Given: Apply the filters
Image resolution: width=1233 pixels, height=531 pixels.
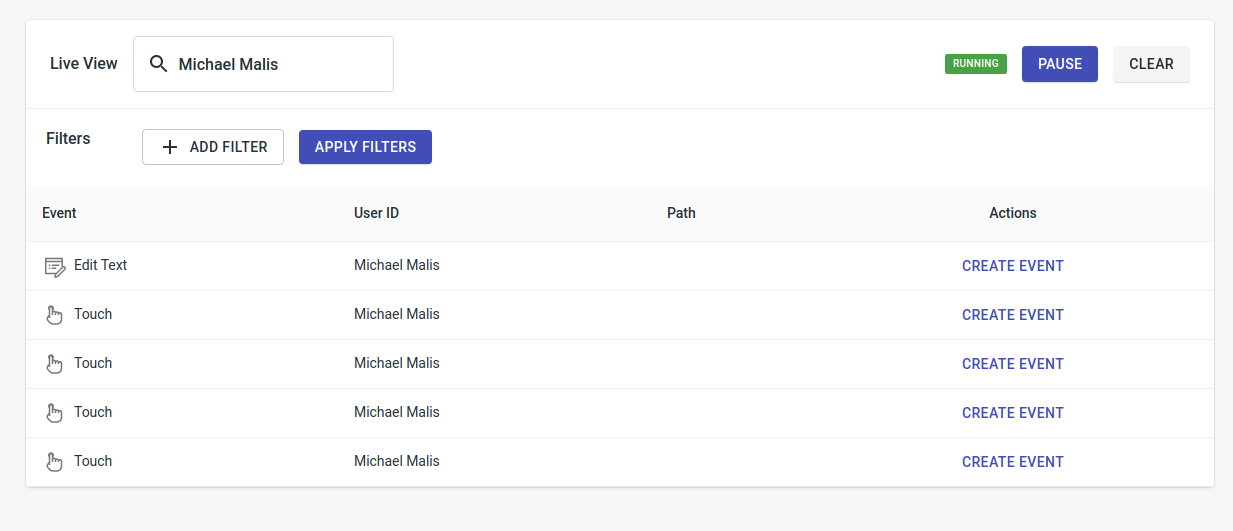Looking at the screenshot, I should click(x=365, y=147).
